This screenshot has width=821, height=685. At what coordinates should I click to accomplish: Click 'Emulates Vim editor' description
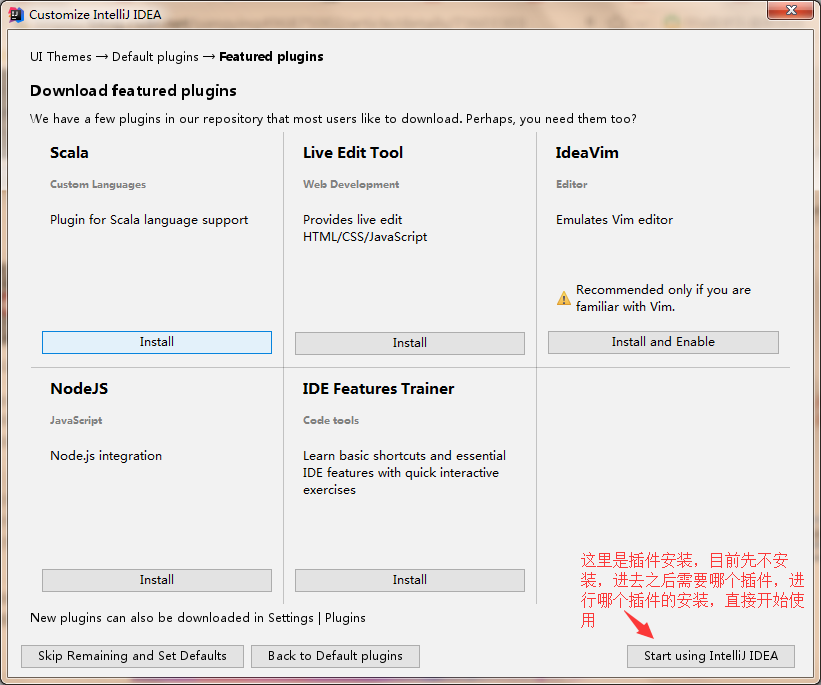[x=614, y=220]
